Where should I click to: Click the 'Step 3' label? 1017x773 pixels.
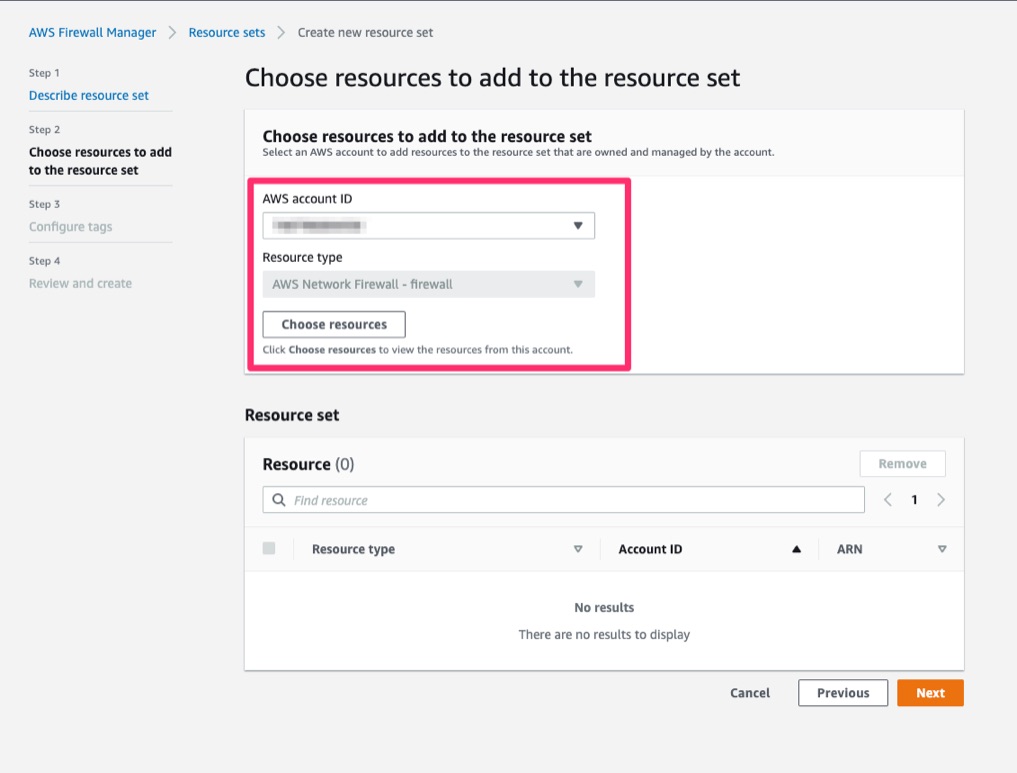(44, 204)
